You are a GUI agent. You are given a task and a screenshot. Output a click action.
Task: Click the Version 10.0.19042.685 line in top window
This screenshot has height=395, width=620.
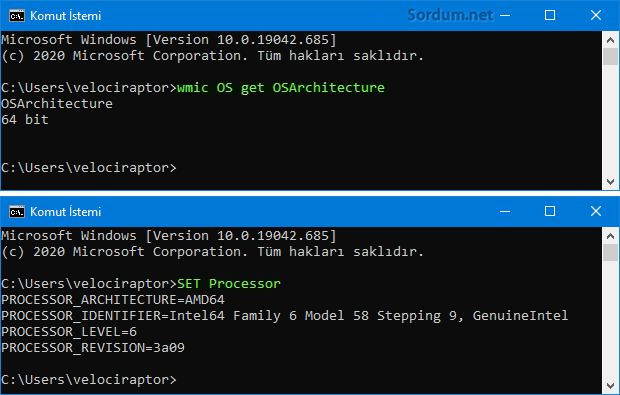click(x=169, y=40)
